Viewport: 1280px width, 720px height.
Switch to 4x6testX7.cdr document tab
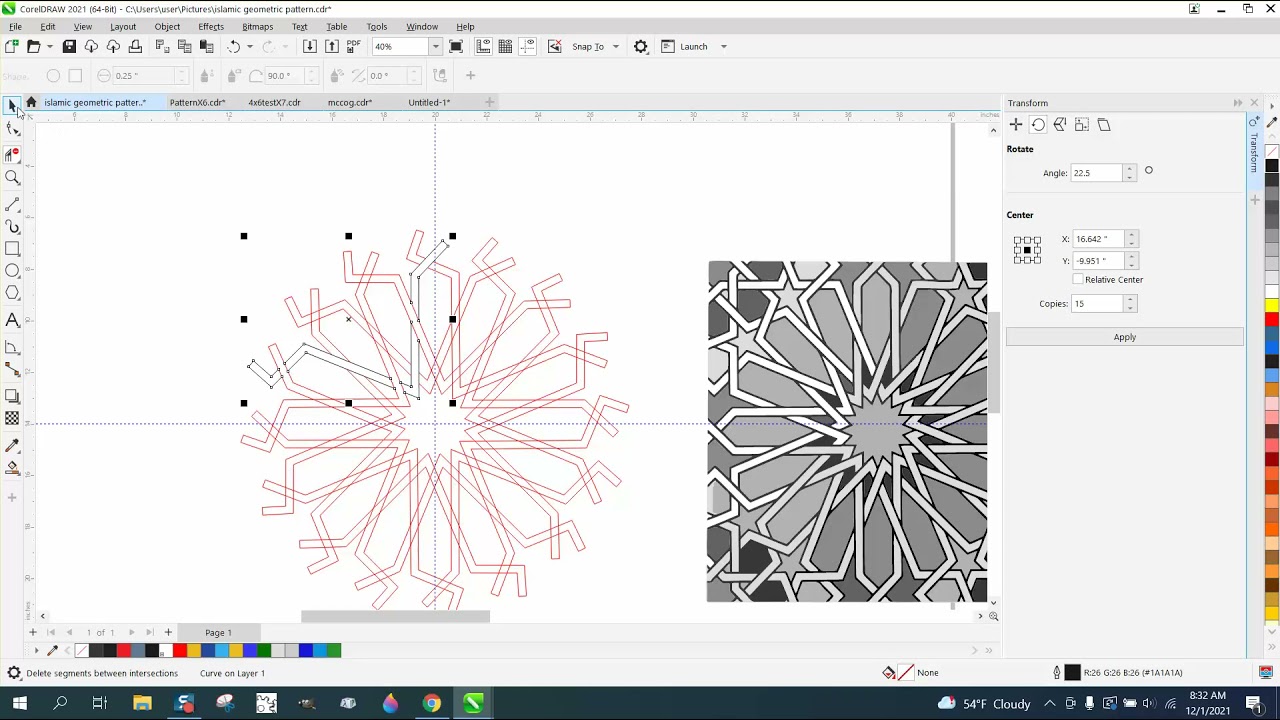[274, 102]
